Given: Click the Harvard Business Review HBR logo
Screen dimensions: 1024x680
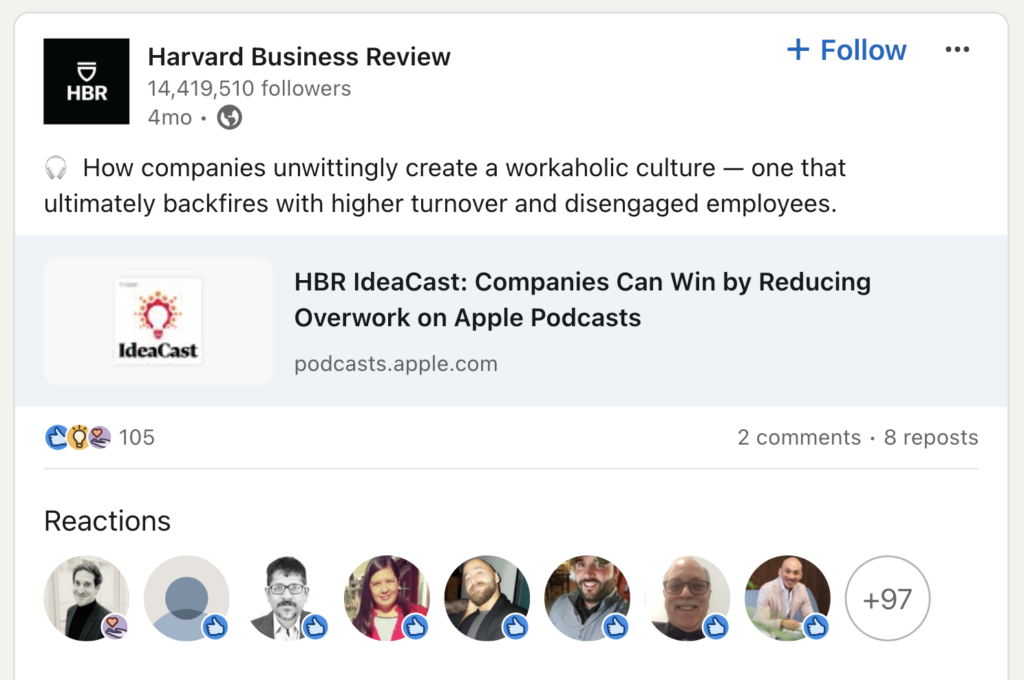Looking at the screenshot, I should (86, 81).
